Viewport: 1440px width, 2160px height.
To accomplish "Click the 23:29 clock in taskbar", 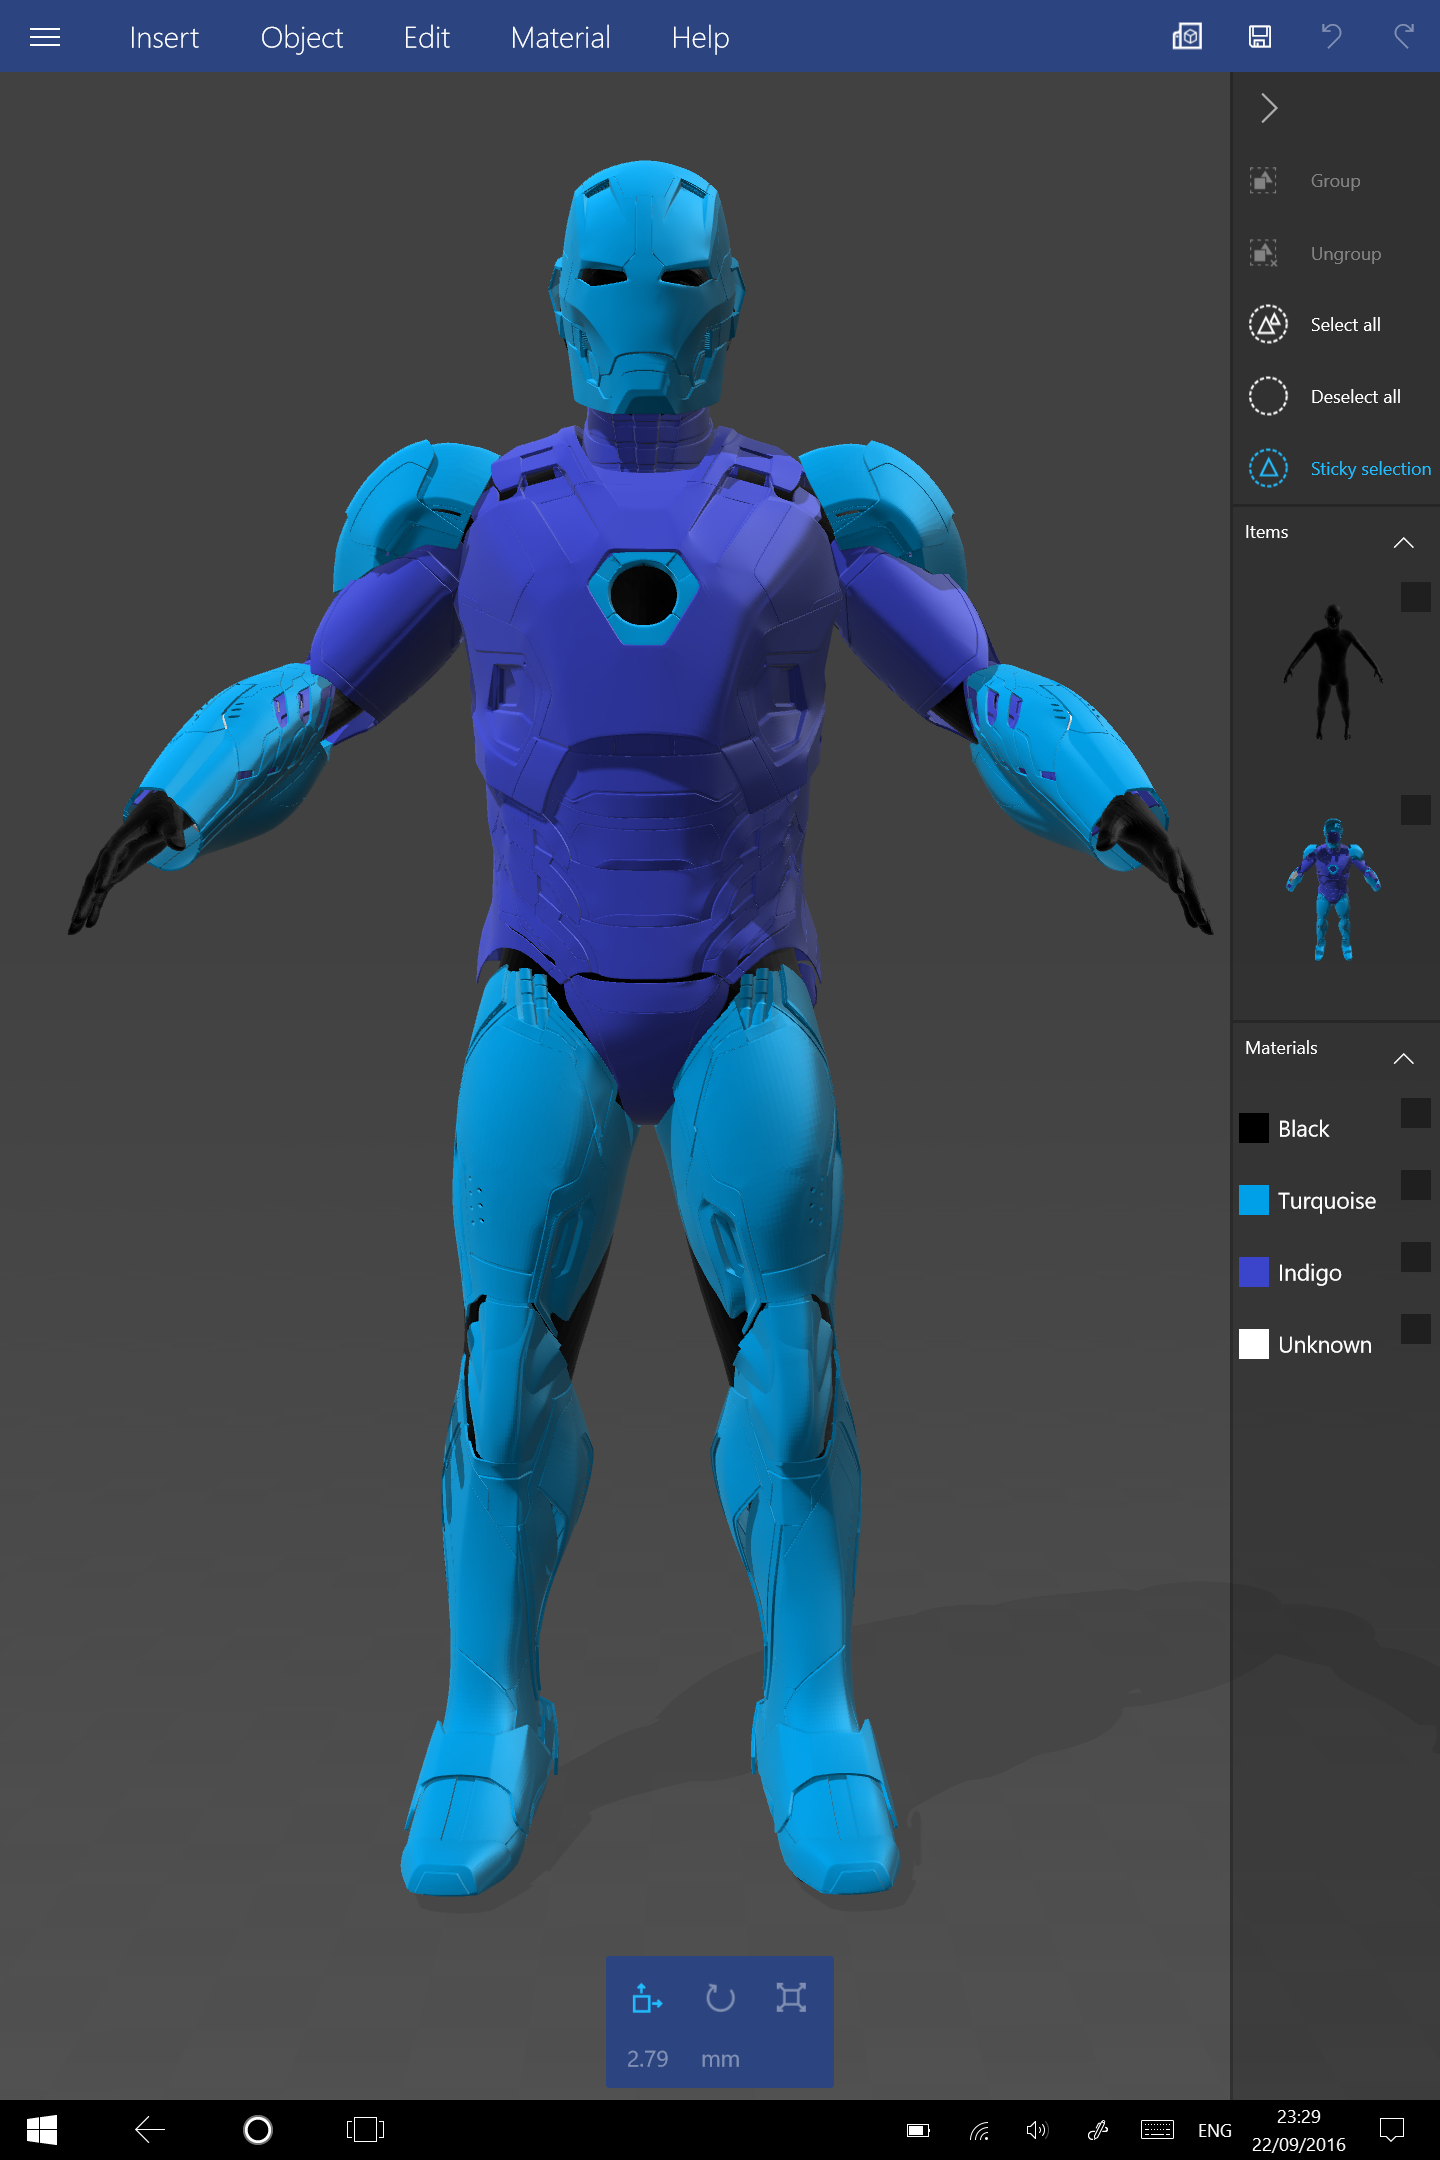I will pyautogui.click(x=1298, y=2116).
